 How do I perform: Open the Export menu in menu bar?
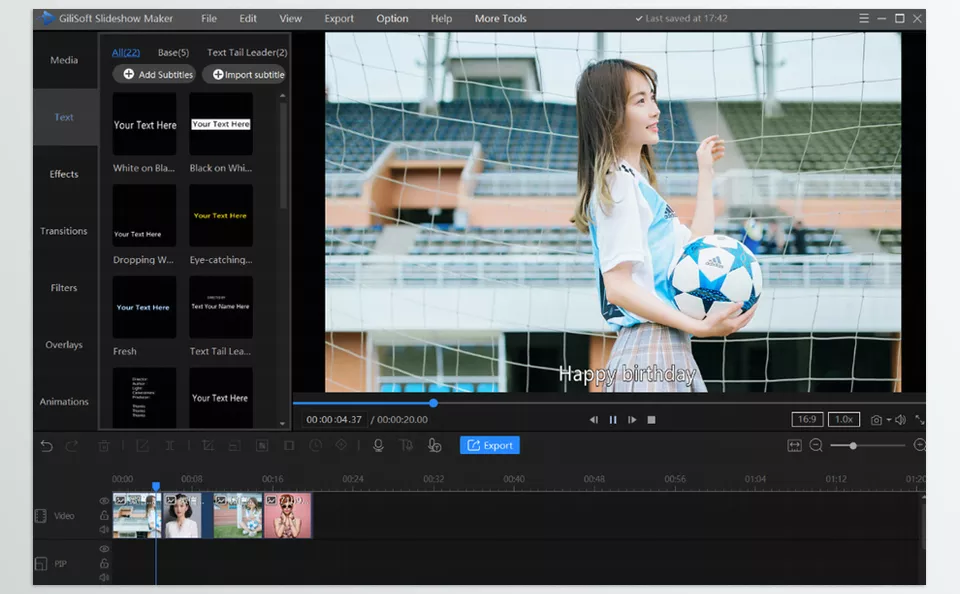coord(339,18)
